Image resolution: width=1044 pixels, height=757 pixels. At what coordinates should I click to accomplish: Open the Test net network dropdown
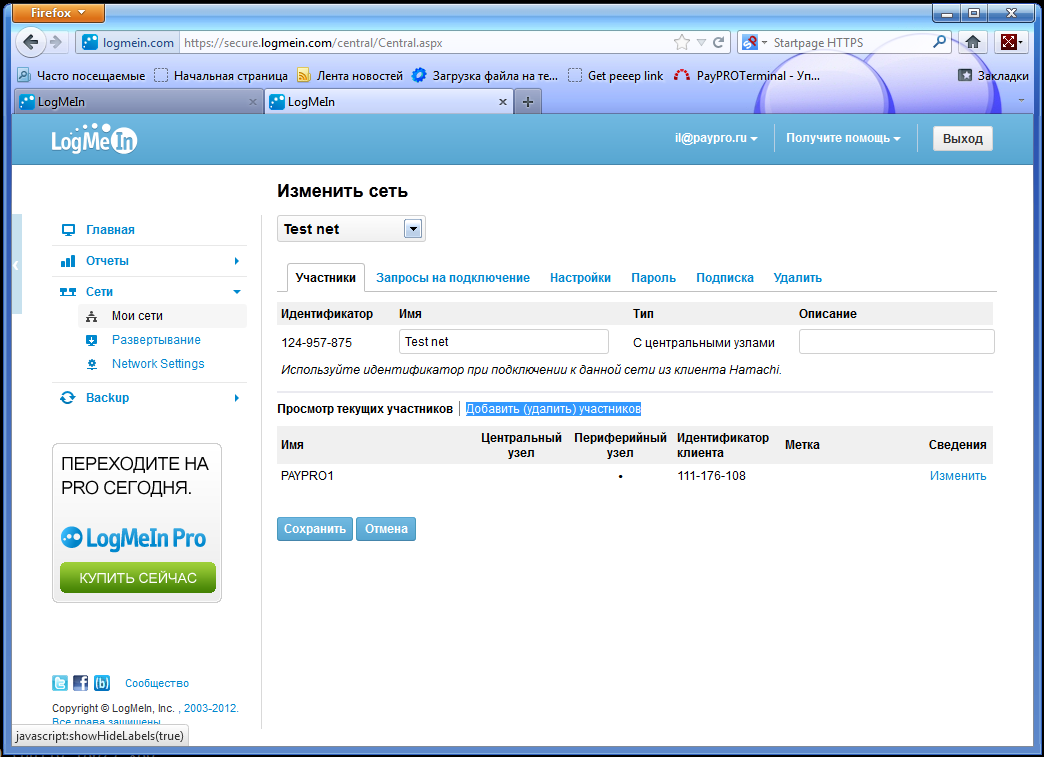click(x=412, y=229)
